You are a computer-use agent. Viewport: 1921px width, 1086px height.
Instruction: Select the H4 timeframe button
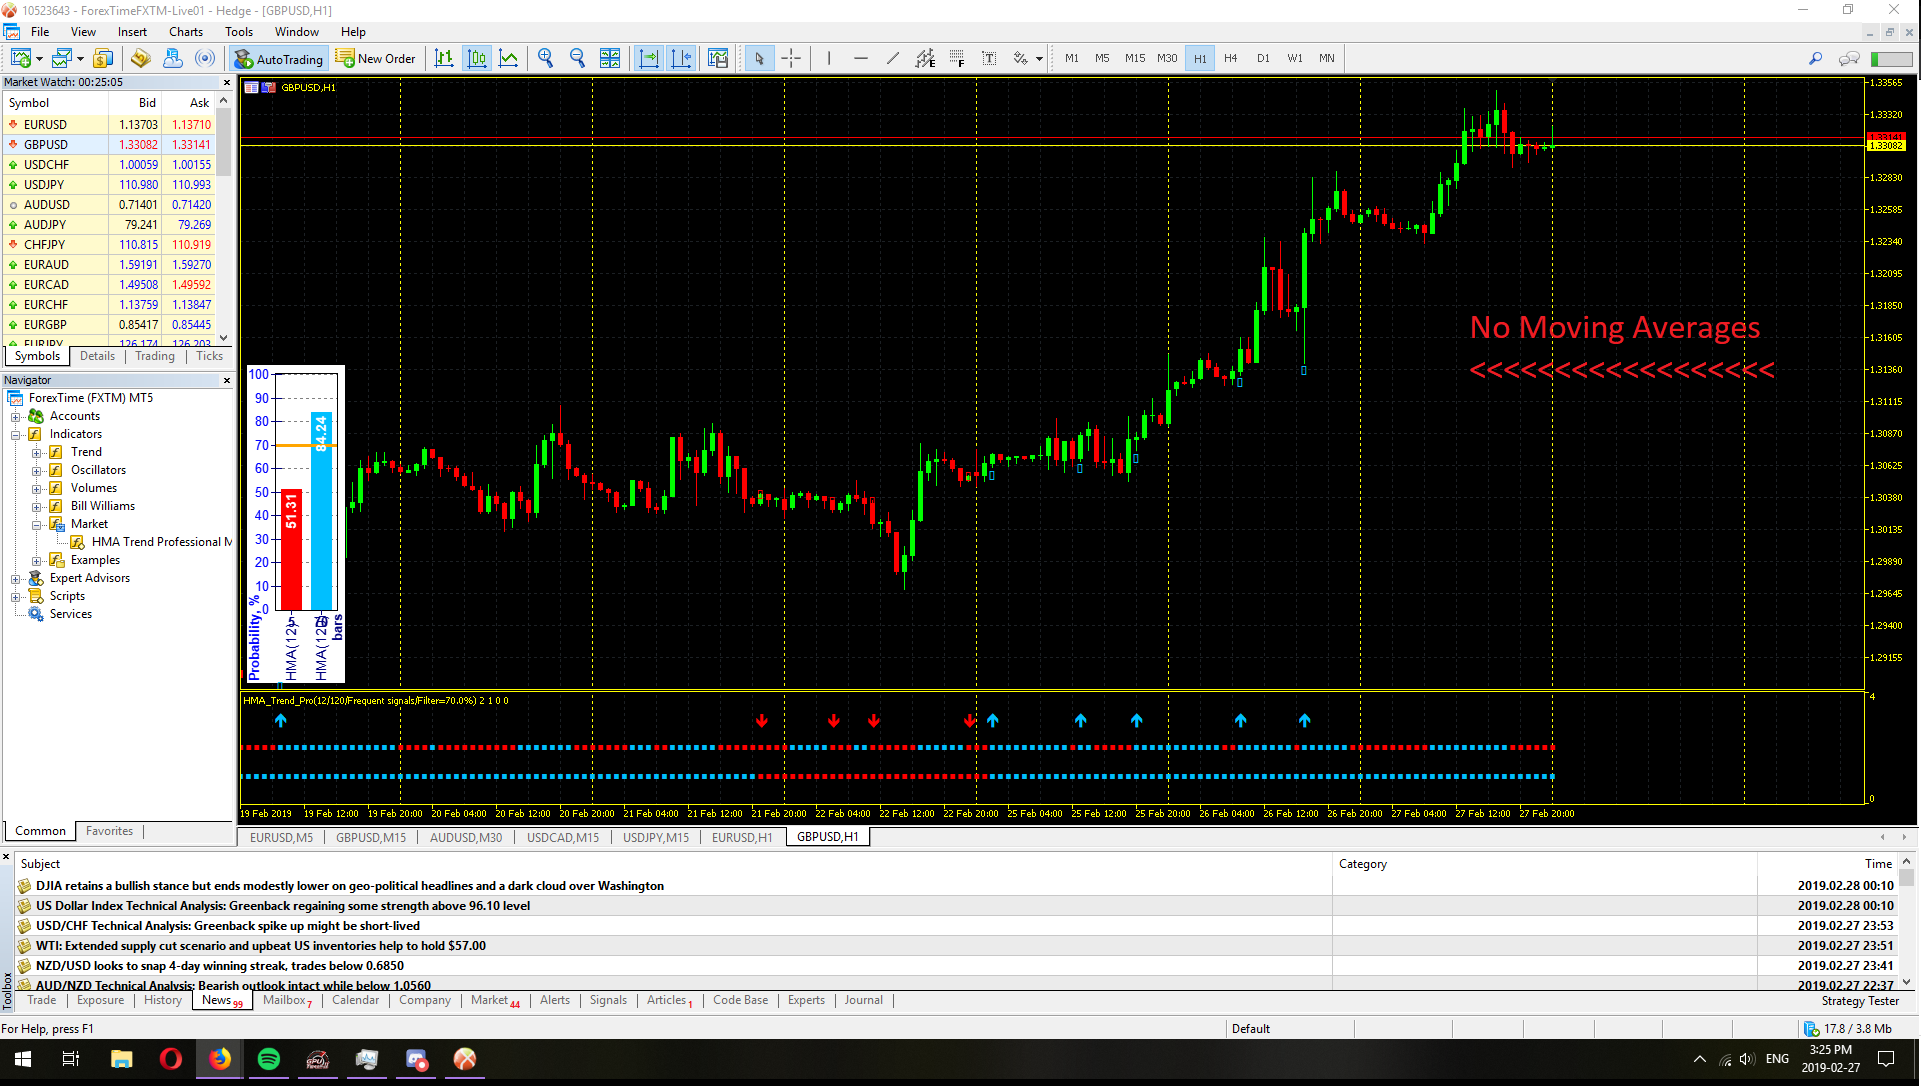pyautogui.click(x=1230, y=58)
